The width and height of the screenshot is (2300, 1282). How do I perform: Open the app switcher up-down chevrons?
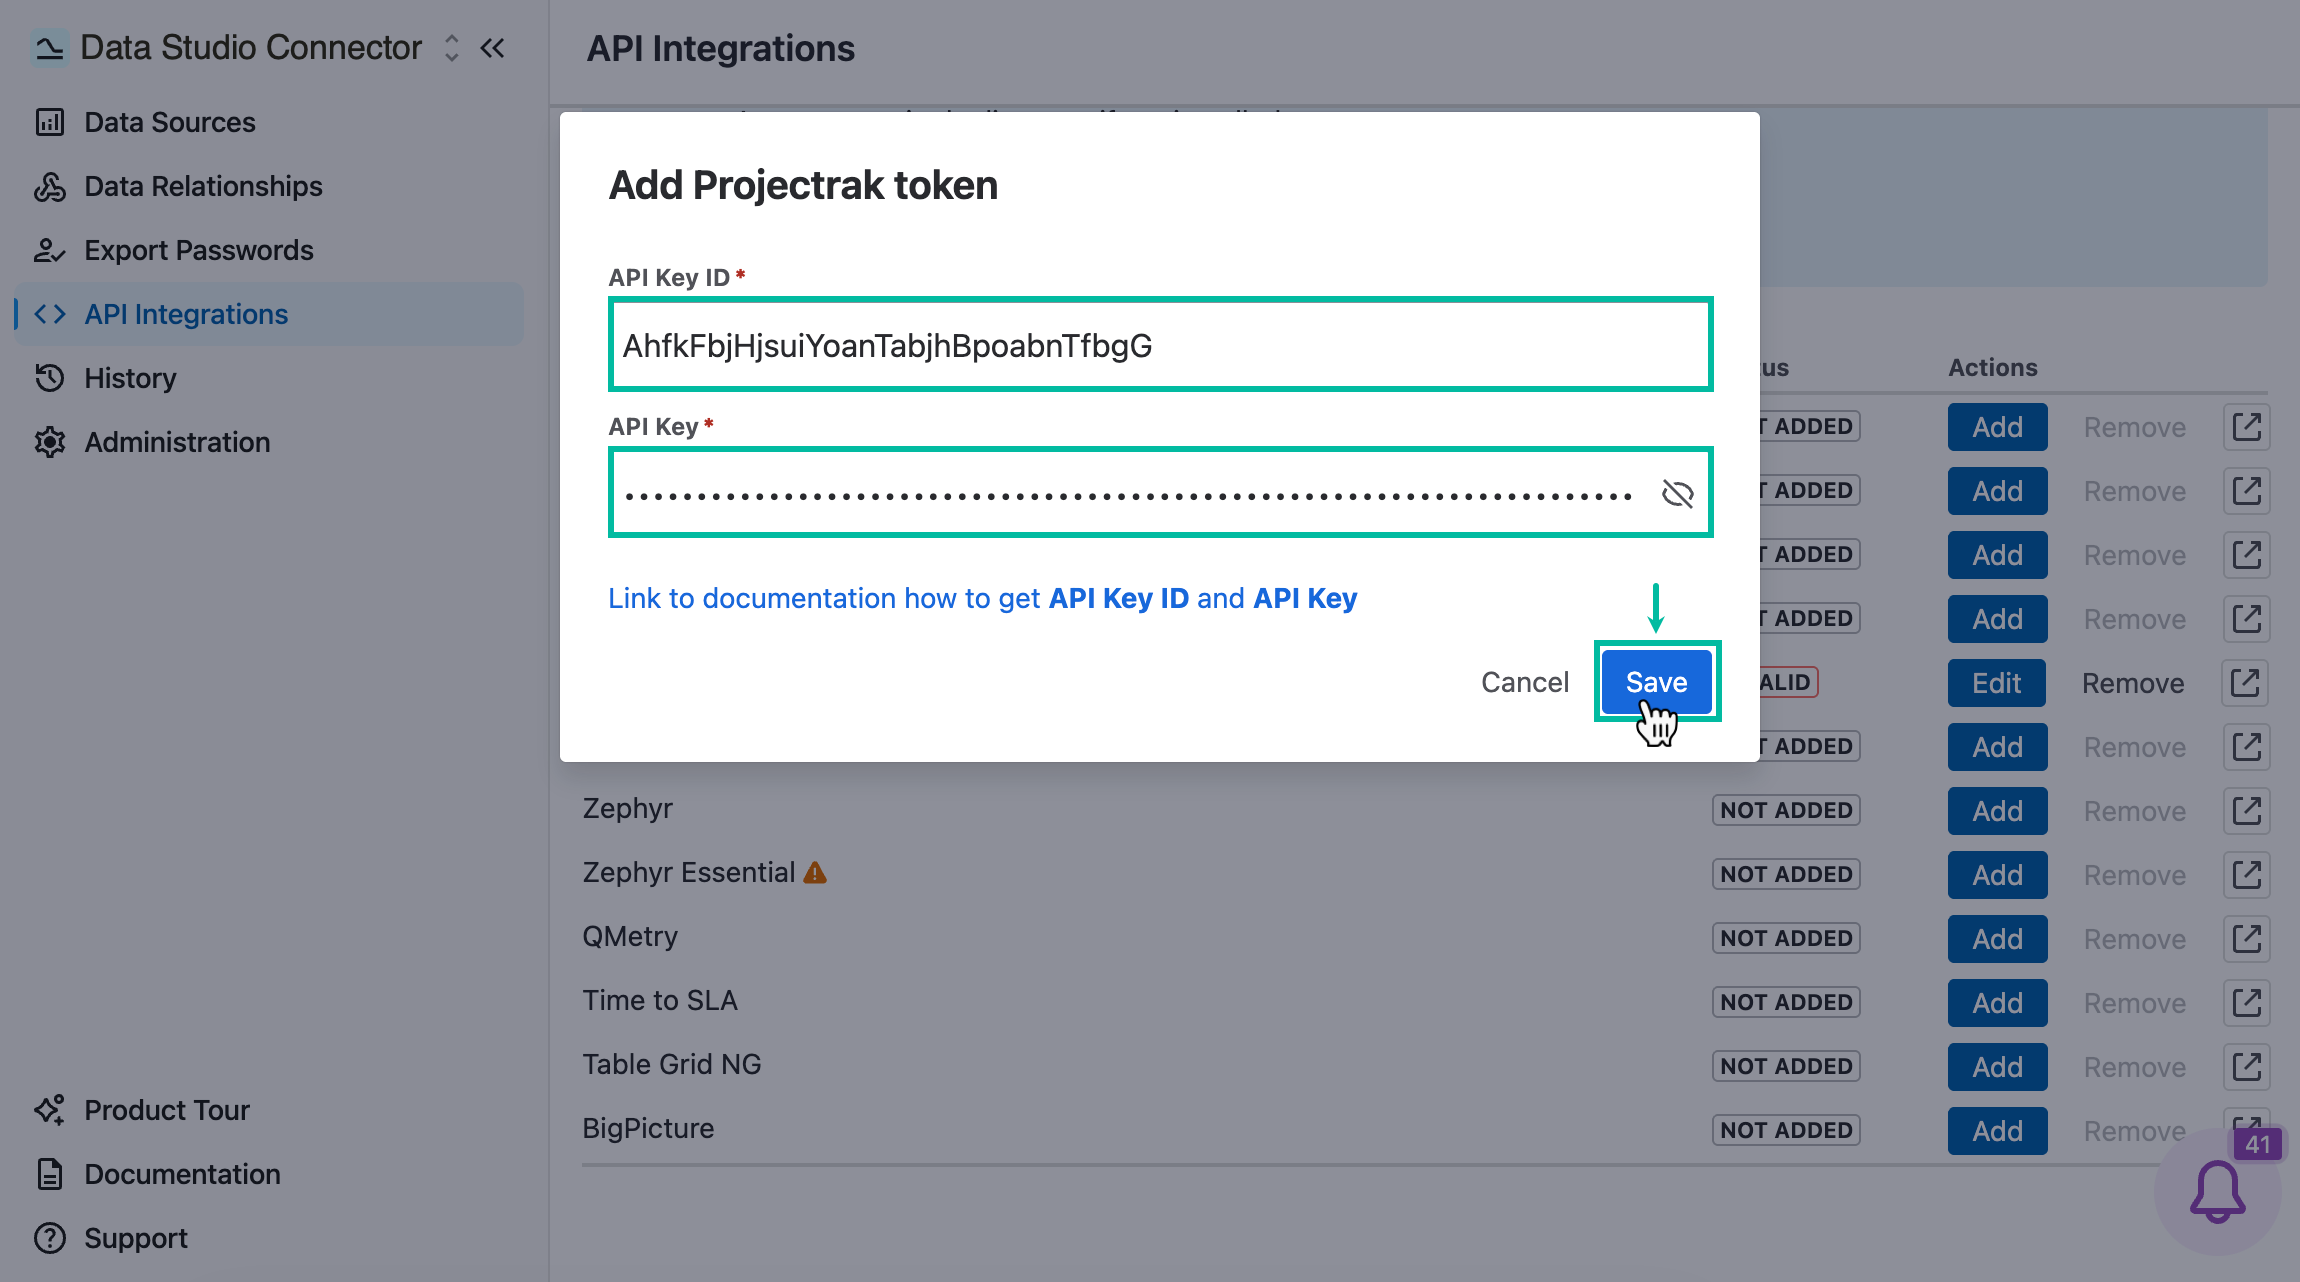pos(452,48)
